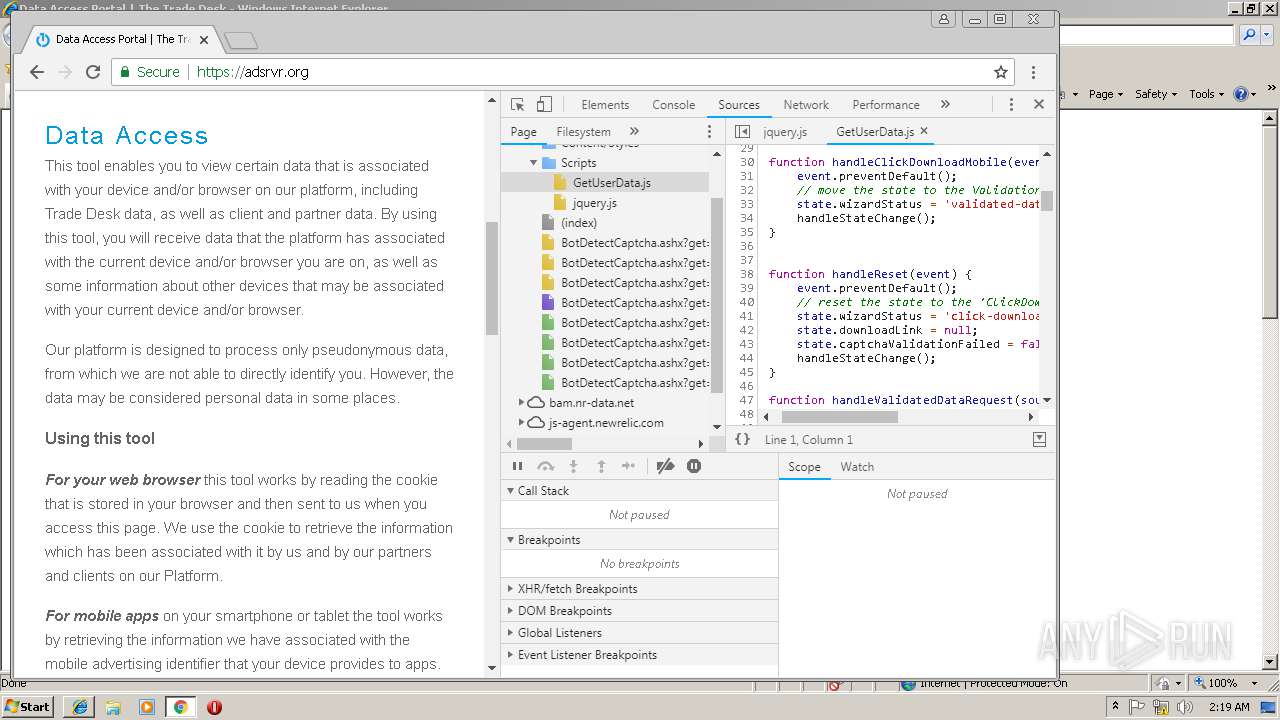Click the Chrome icon in the taskbar
Viewport: 1280px width, 720px height.
pos(180,707)
